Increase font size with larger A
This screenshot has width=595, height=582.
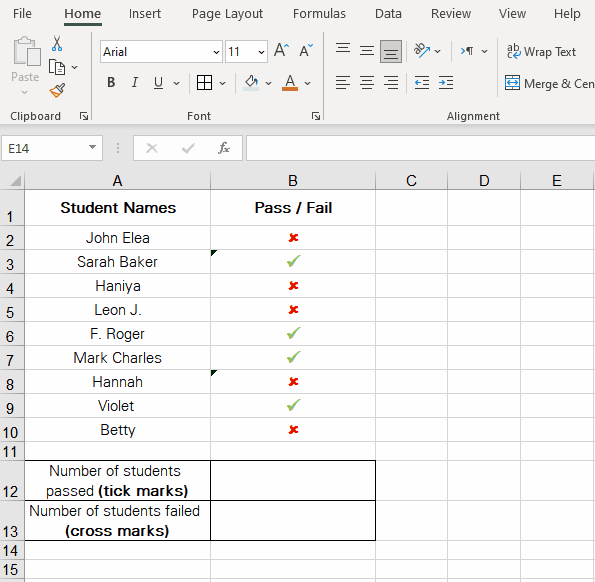point(282,50)
